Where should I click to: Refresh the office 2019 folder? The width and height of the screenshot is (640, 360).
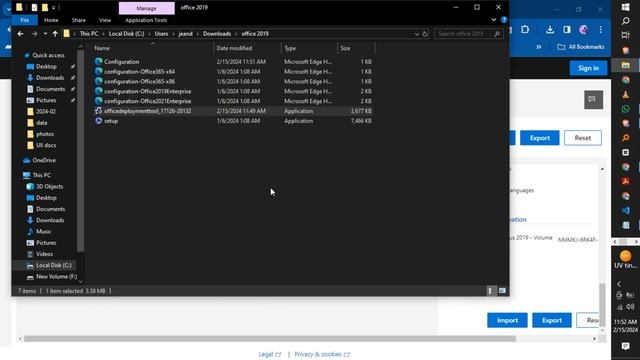[x=424, y=34]
